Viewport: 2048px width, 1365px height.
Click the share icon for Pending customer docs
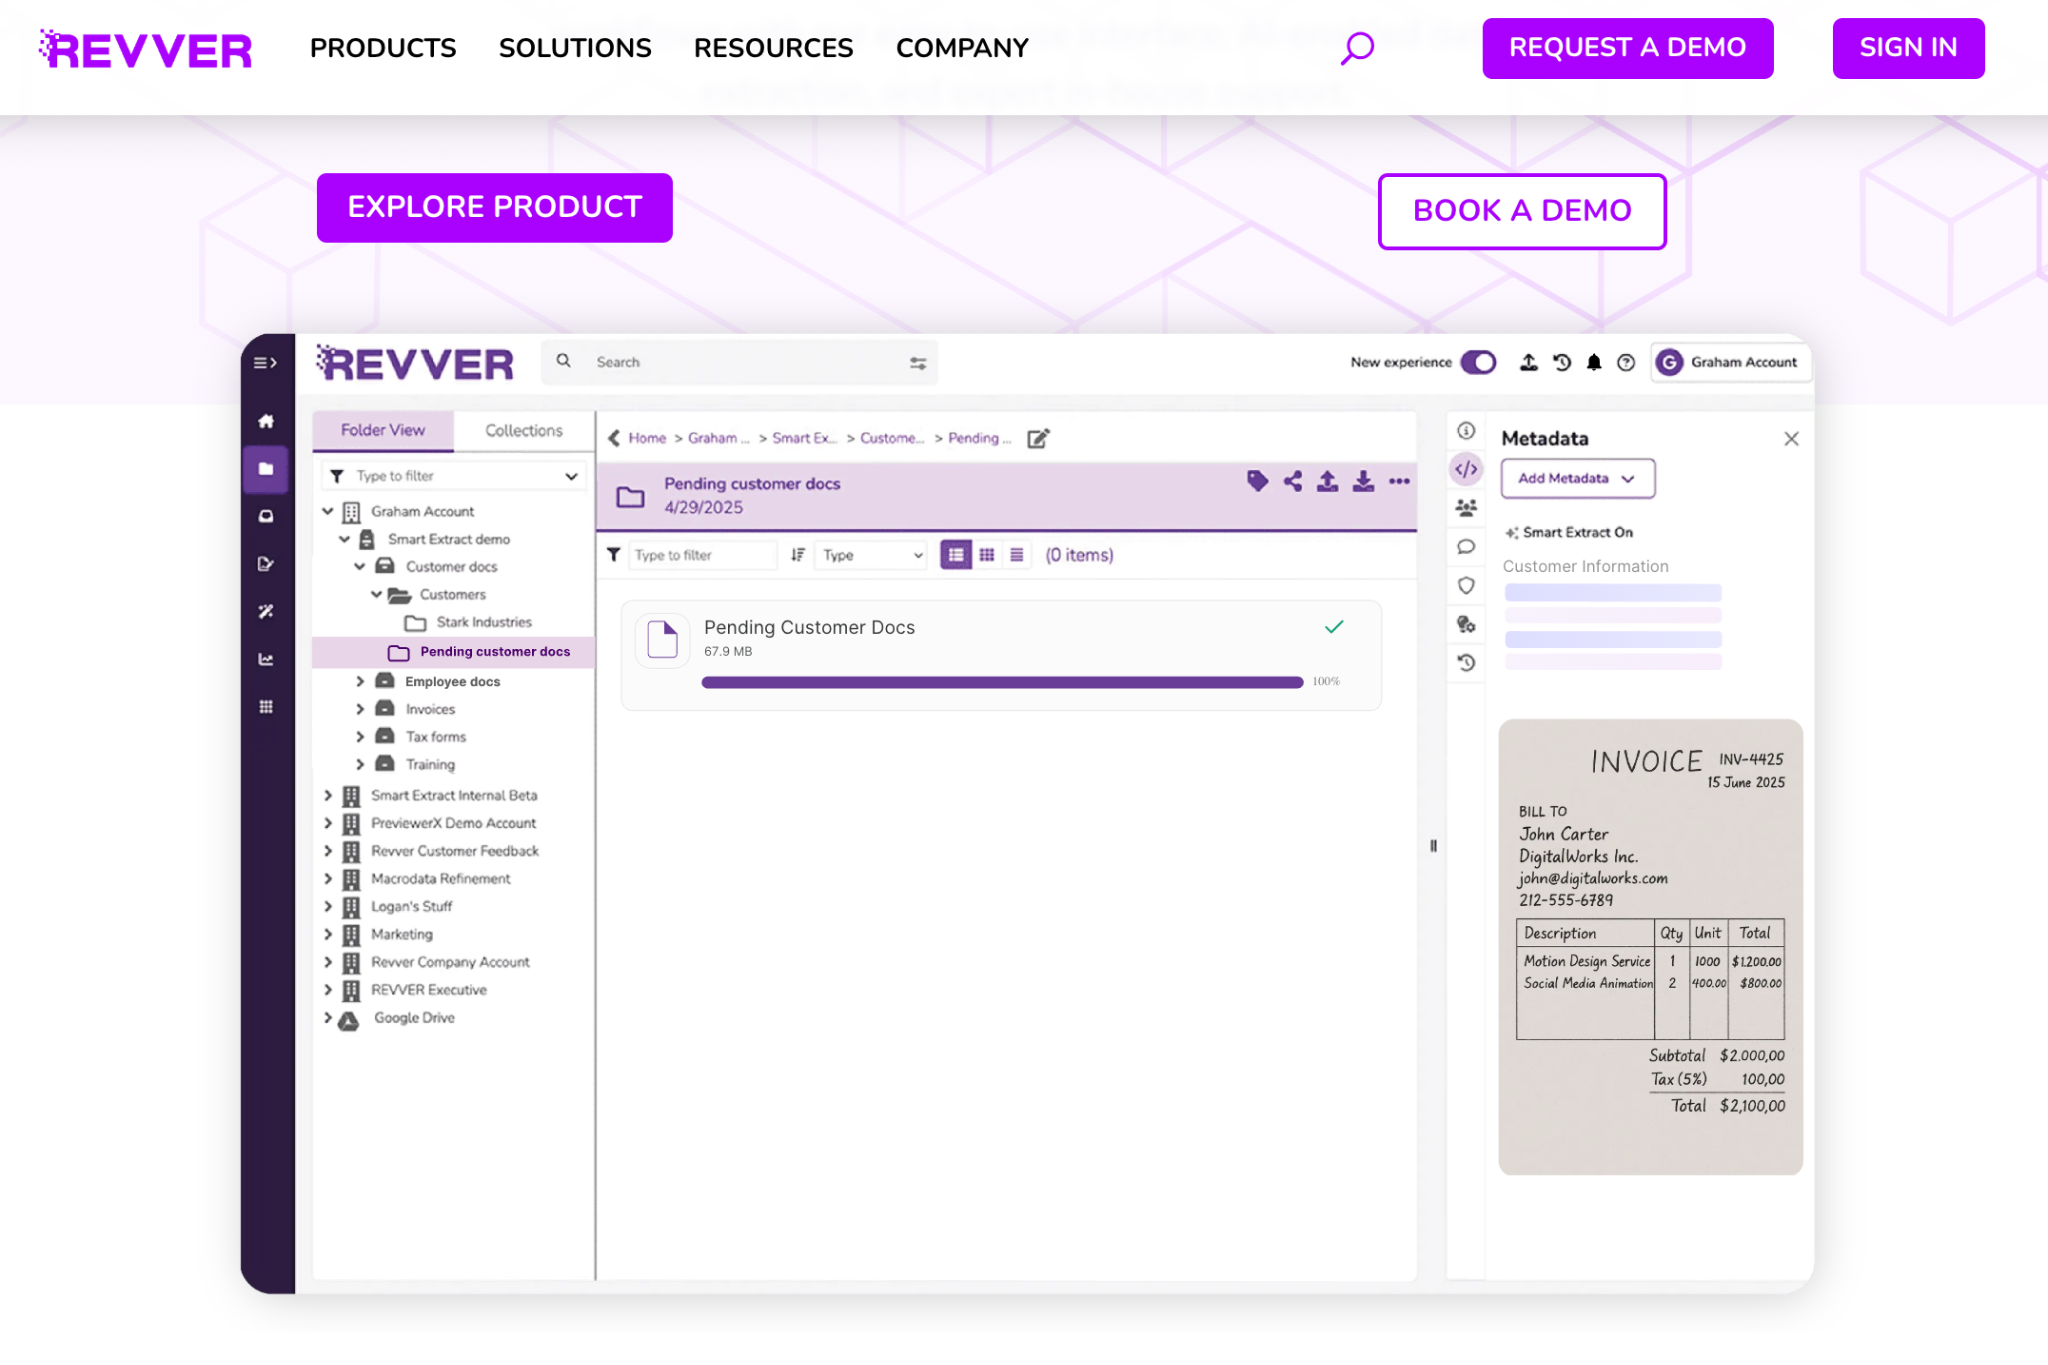click(1293, 481)
